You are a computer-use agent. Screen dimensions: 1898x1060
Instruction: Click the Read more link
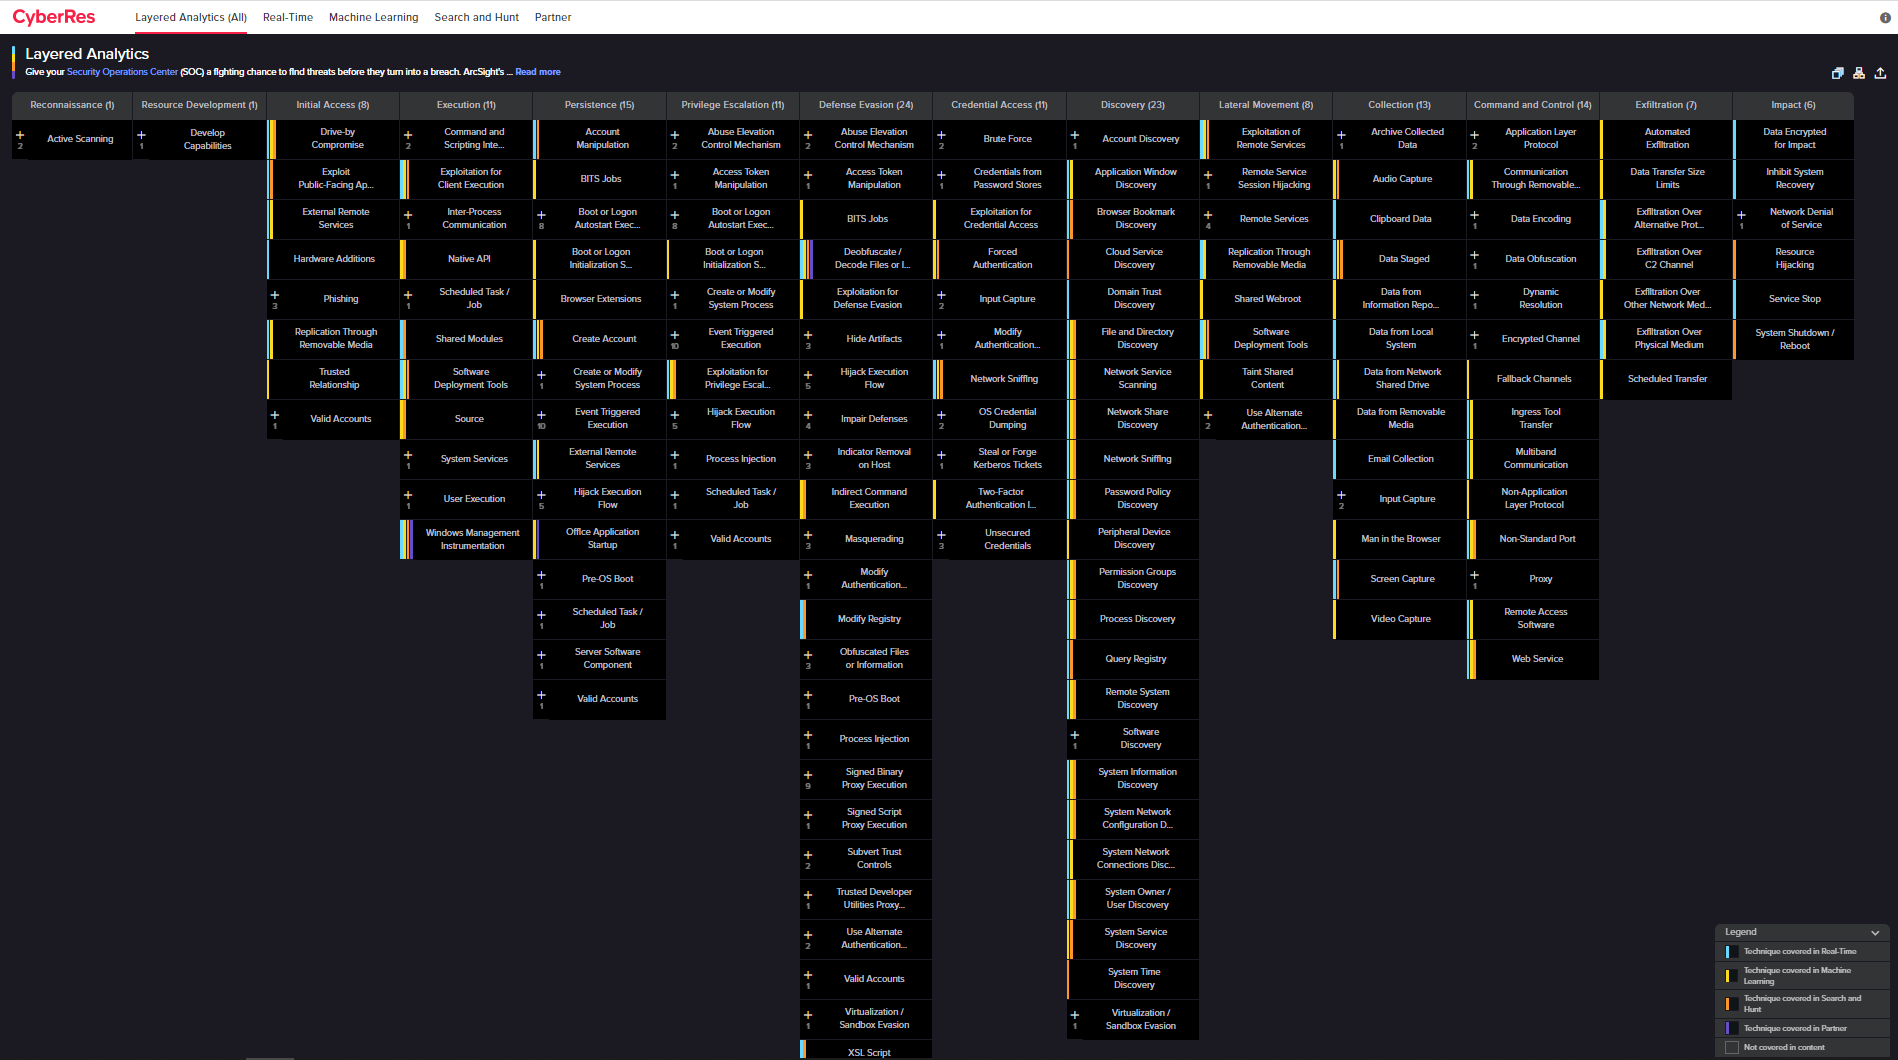coord(538,72)
